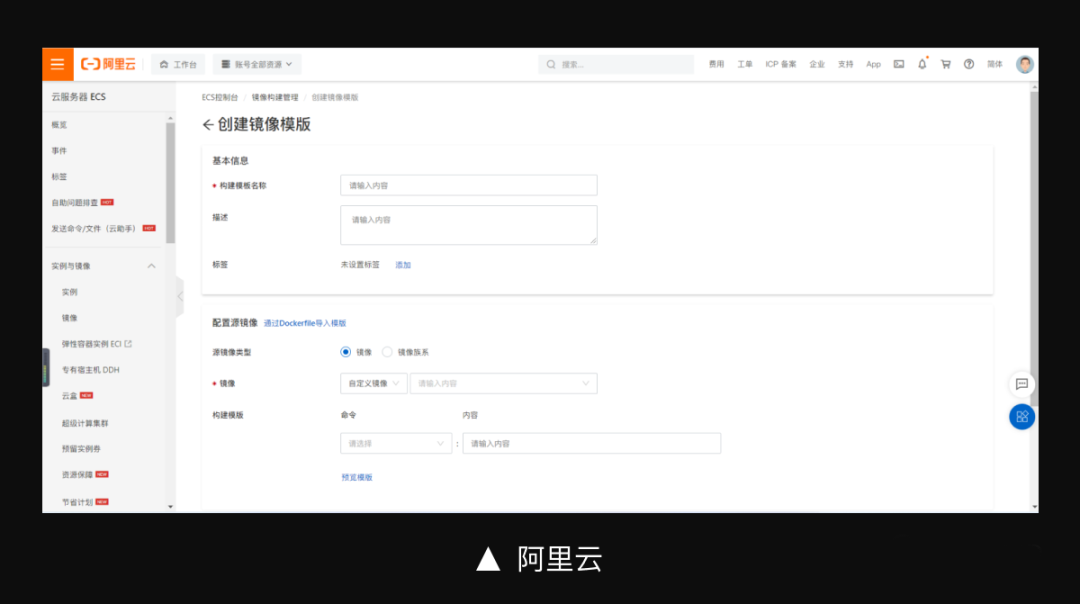Click the 云服务器 ECS sidebar title
The height and width of the screenshot is (604, 1080).
pos(79,96)
